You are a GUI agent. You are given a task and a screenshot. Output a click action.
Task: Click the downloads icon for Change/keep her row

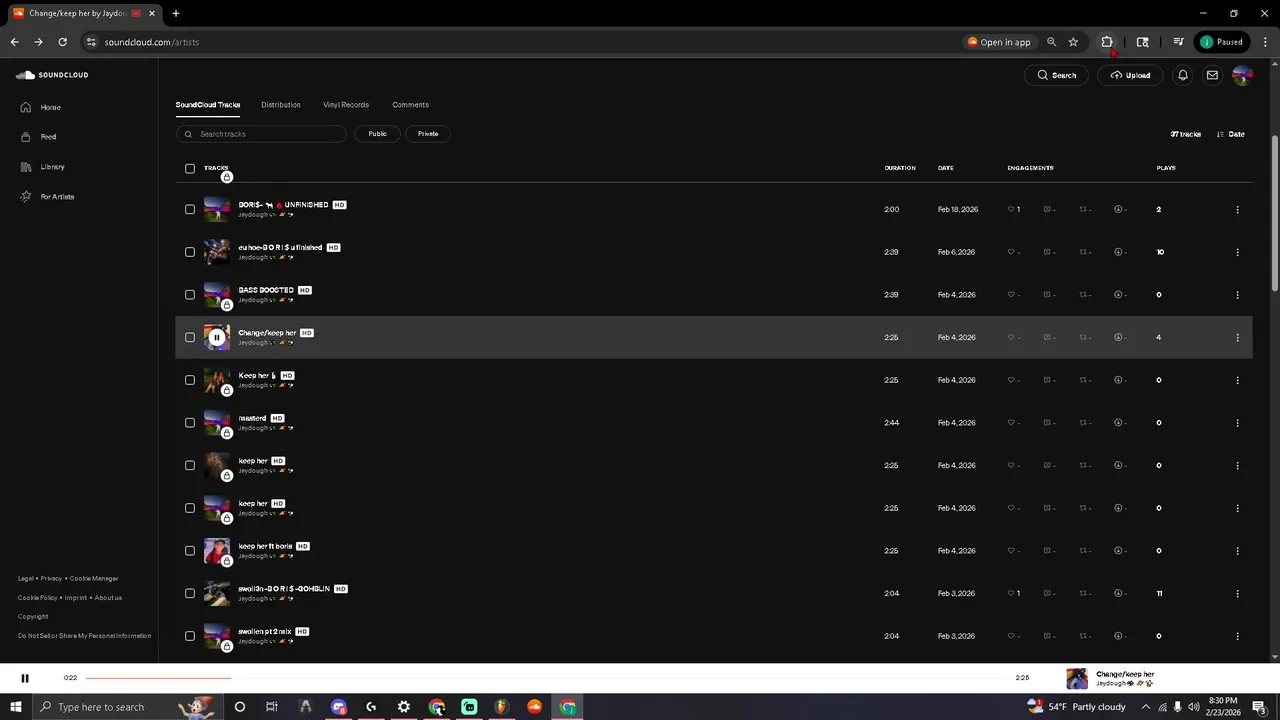(1118, 338)
